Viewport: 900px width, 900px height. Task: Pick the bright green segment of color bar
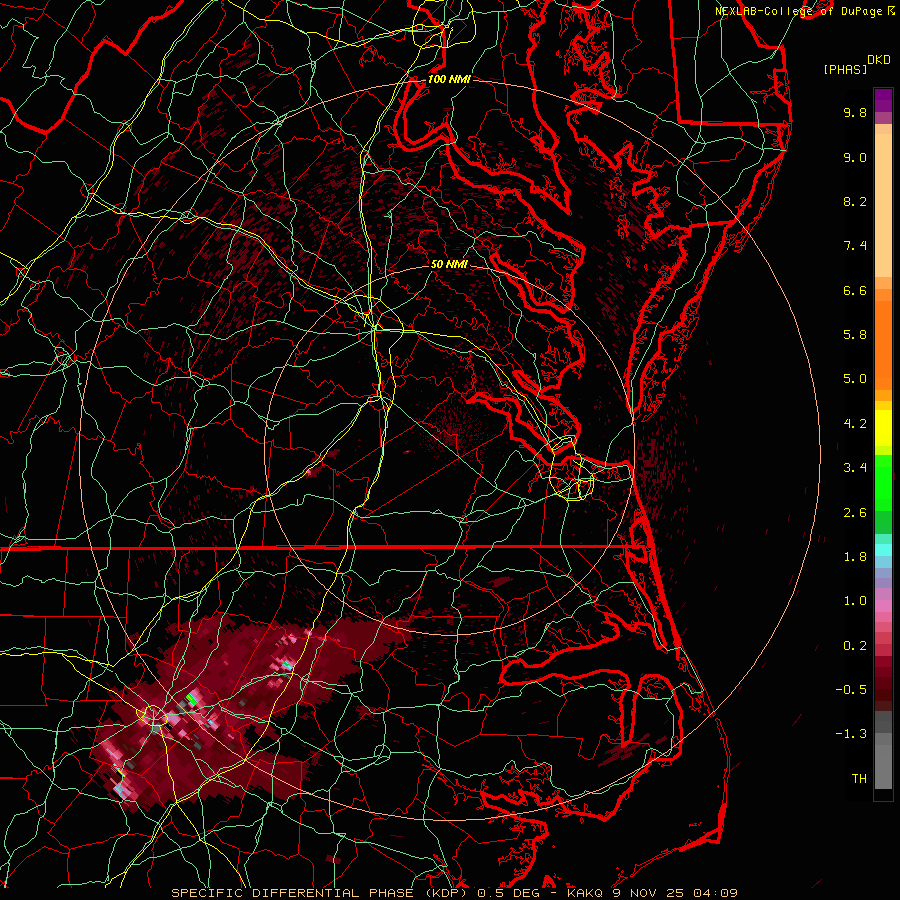[883, 482]
